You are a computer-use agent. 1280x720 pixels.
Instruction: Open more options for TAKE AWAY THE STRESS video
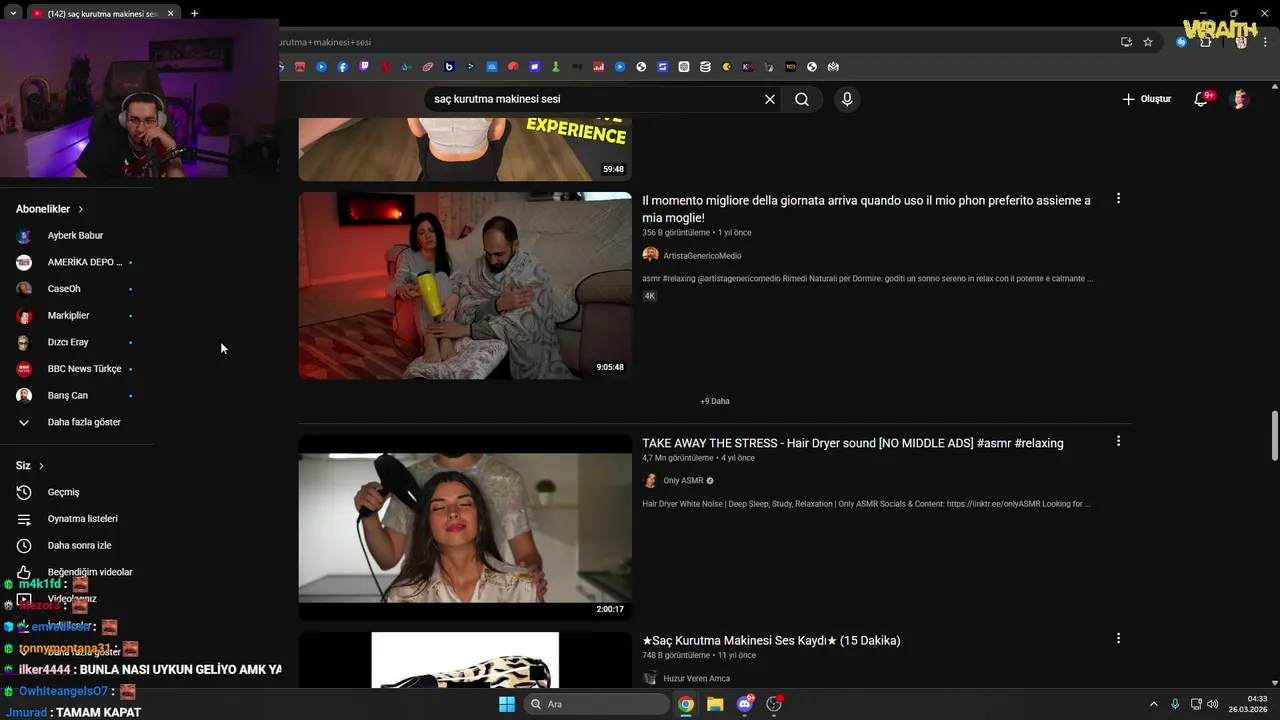pos(1118,441)
